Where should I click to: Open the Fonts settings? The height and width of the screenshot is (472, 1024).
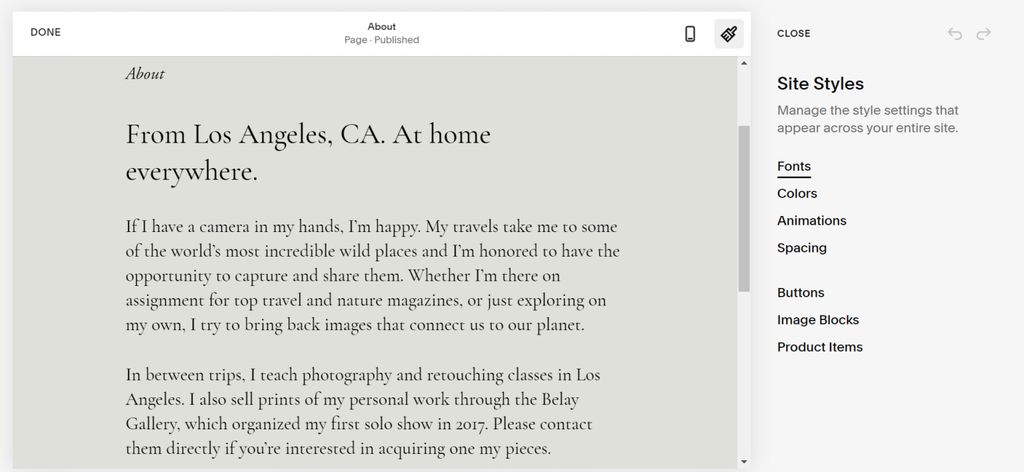click(x=793, y=166)
